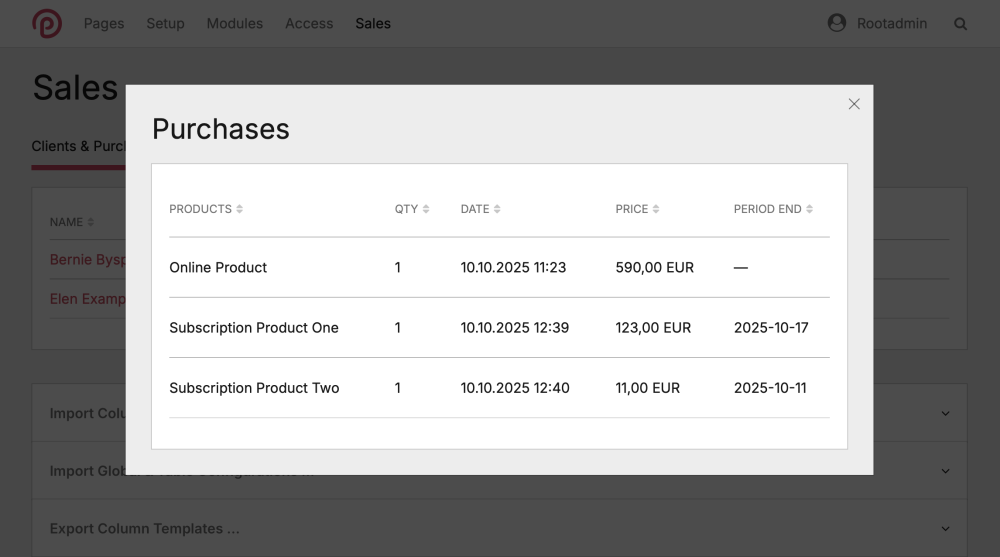Open the search magnifier icon
Image resolution: width=1000 pixels, height=557 pixels.
[x=960, y=24]
